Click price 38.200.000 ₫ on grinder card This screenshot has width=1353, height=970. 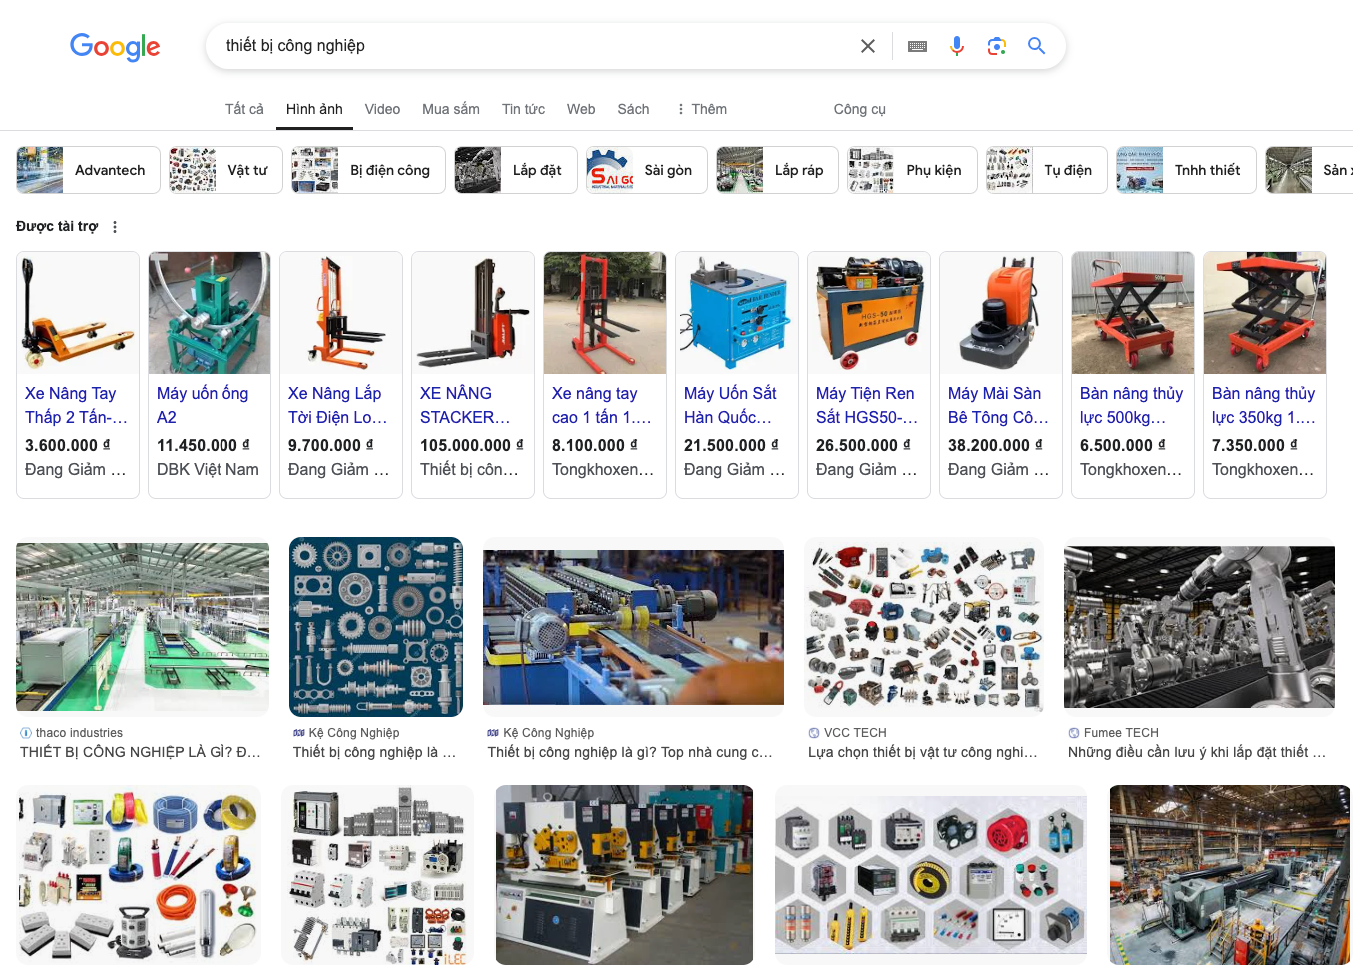995,445
